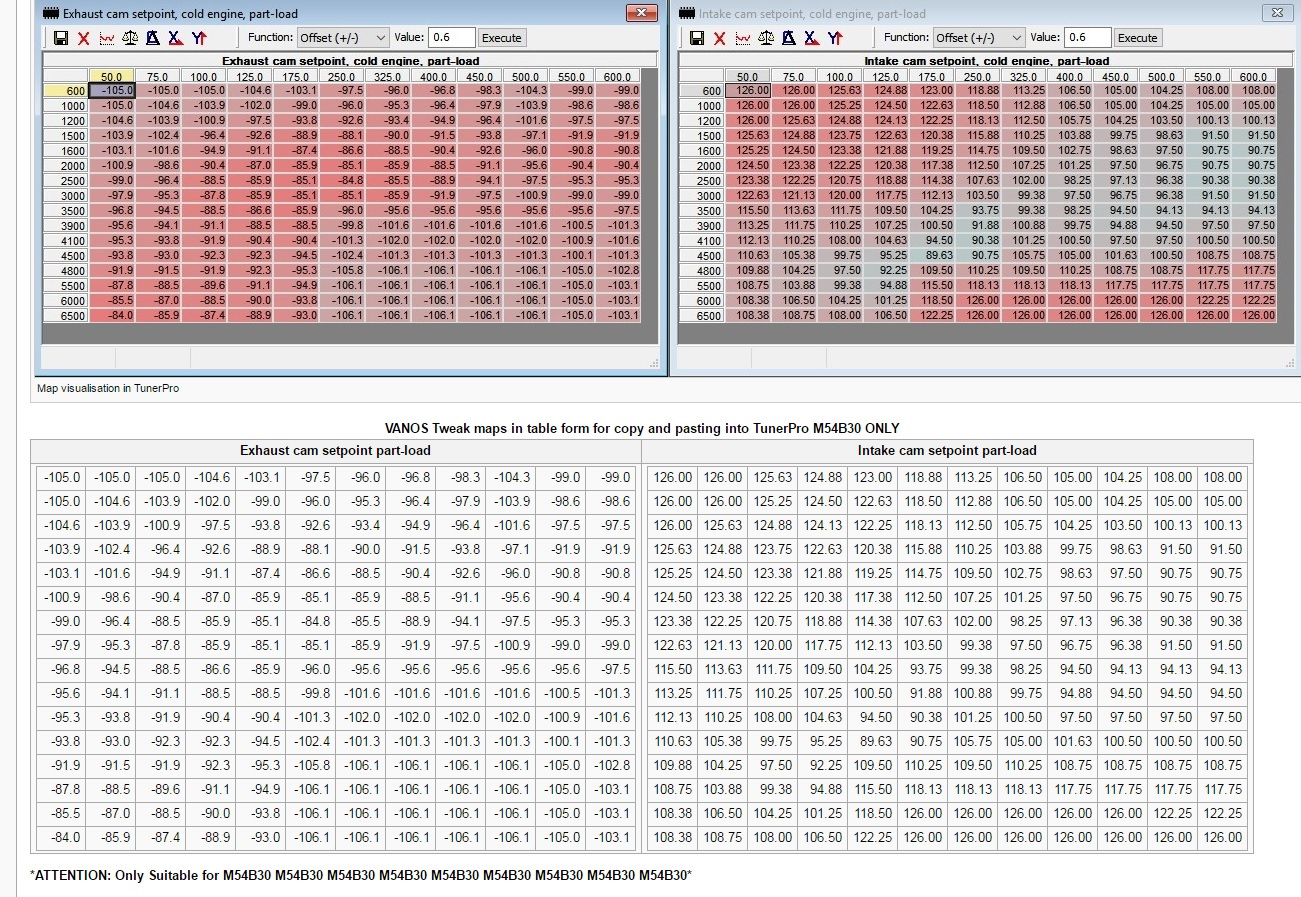Click the blue triangle icon in Exhaust cam toolbar
This screenshot has height=897, width=1301.
point(152,38)
